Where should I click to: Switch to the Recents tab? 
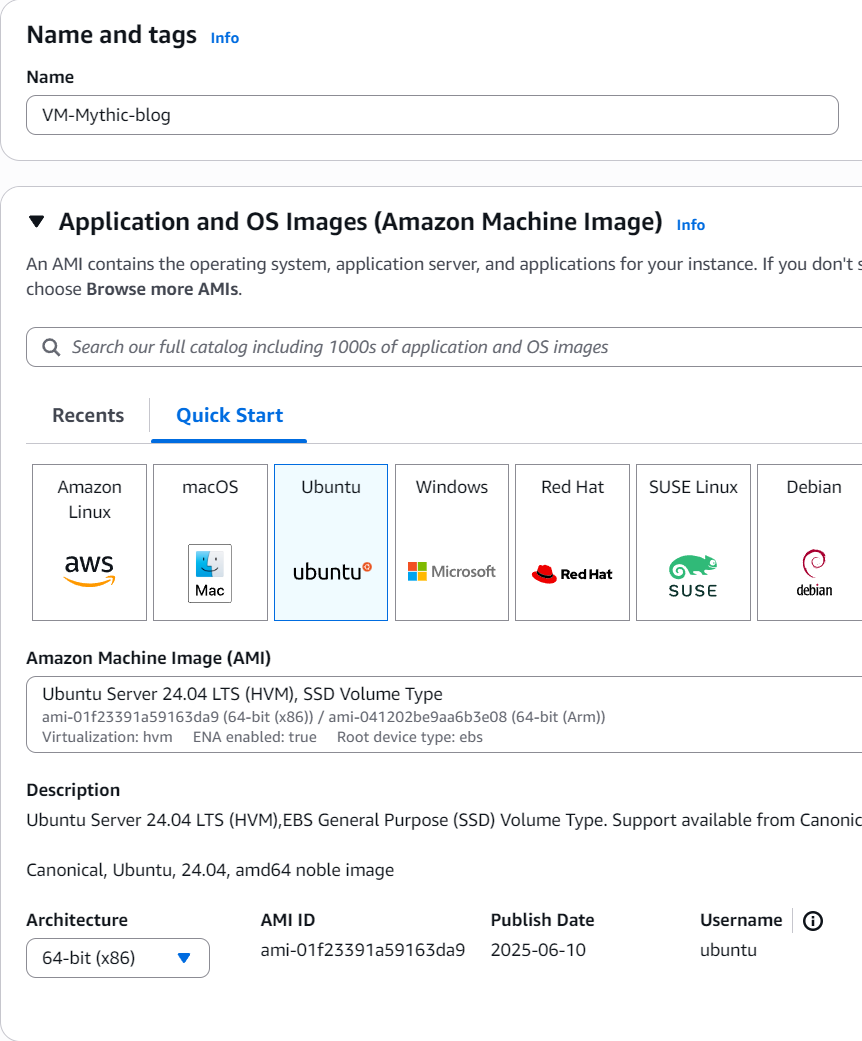click(88, 416)
